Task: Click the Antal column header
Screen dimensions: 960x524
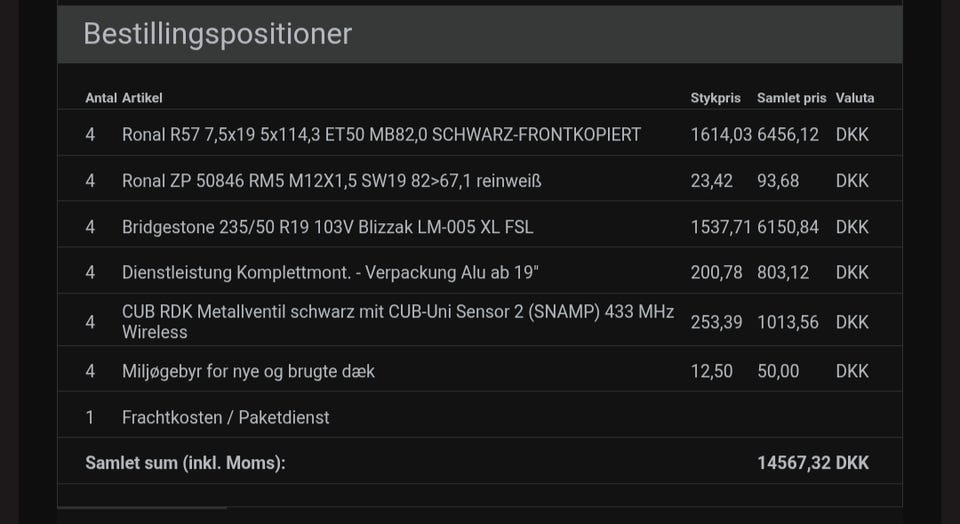Action: (101, 98)
